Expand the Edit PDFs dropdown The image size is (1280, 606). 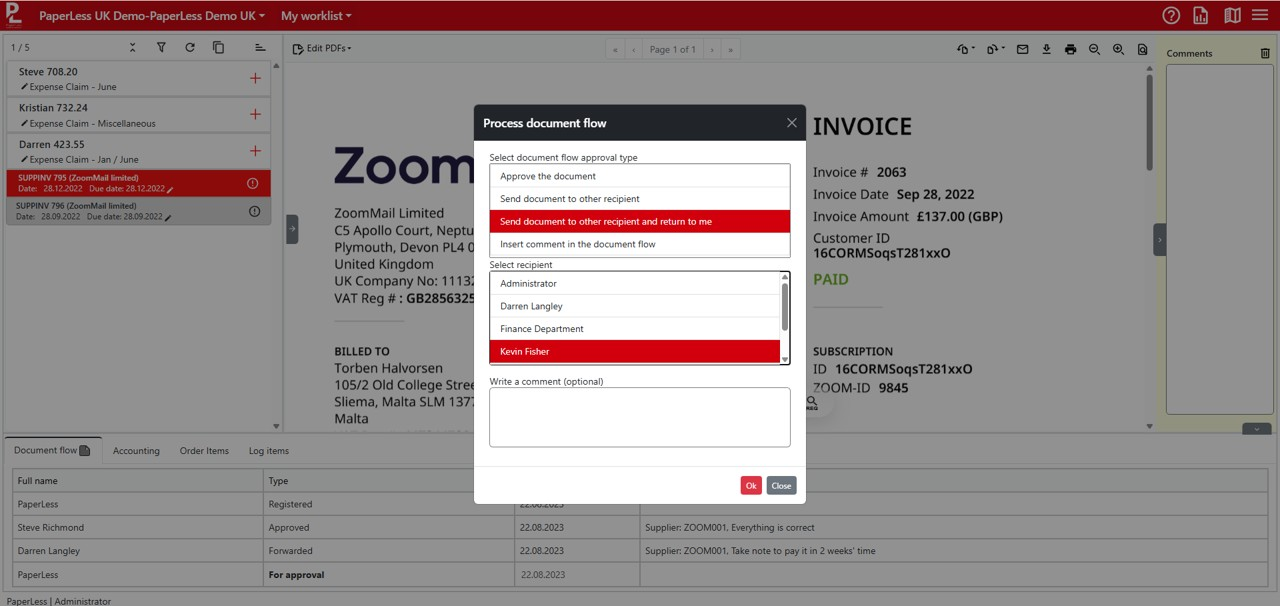(x=322, y=47)
